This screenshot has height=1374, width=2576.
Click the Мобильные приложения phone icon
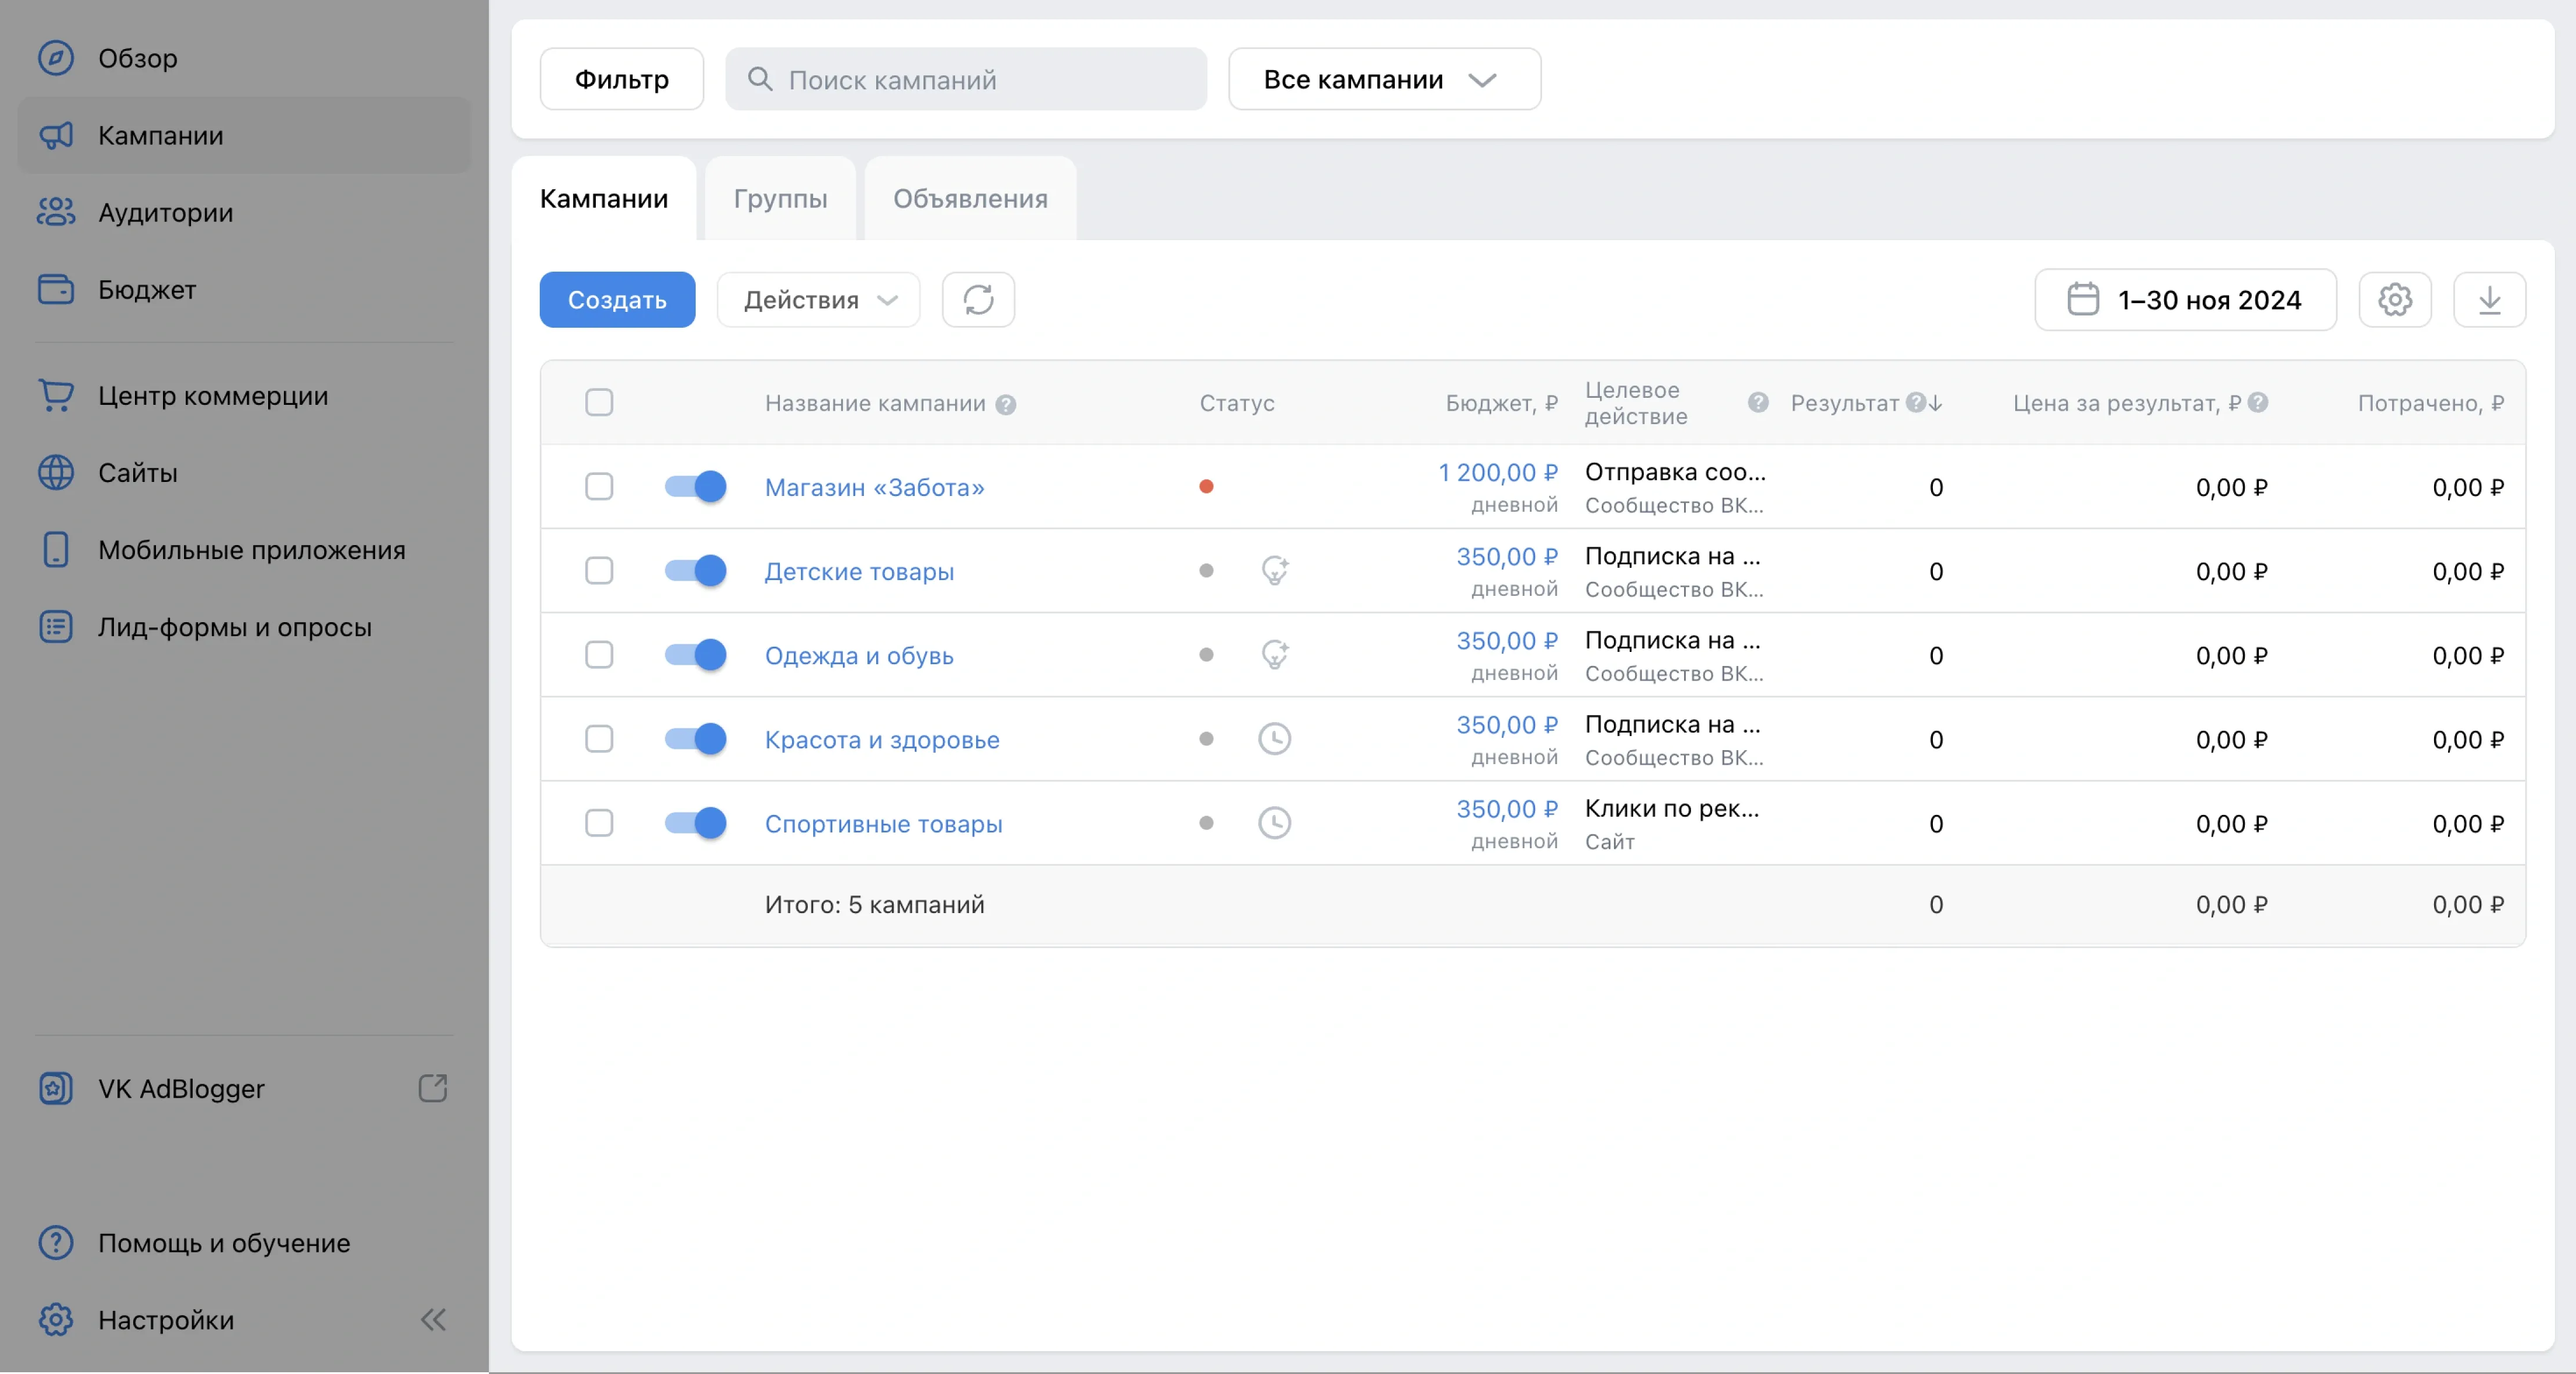pos(56,549)
